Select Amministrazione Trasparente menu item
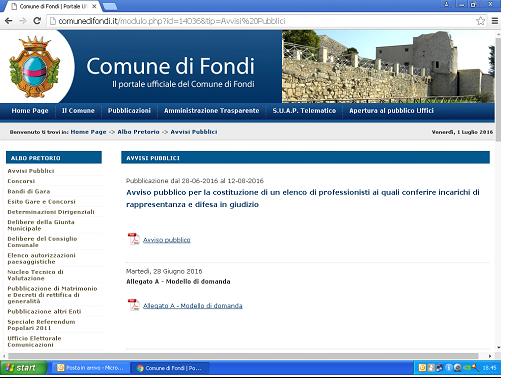The width and height of the screenshot is (512, 384). pyautogui.click(x=211, y=111)
